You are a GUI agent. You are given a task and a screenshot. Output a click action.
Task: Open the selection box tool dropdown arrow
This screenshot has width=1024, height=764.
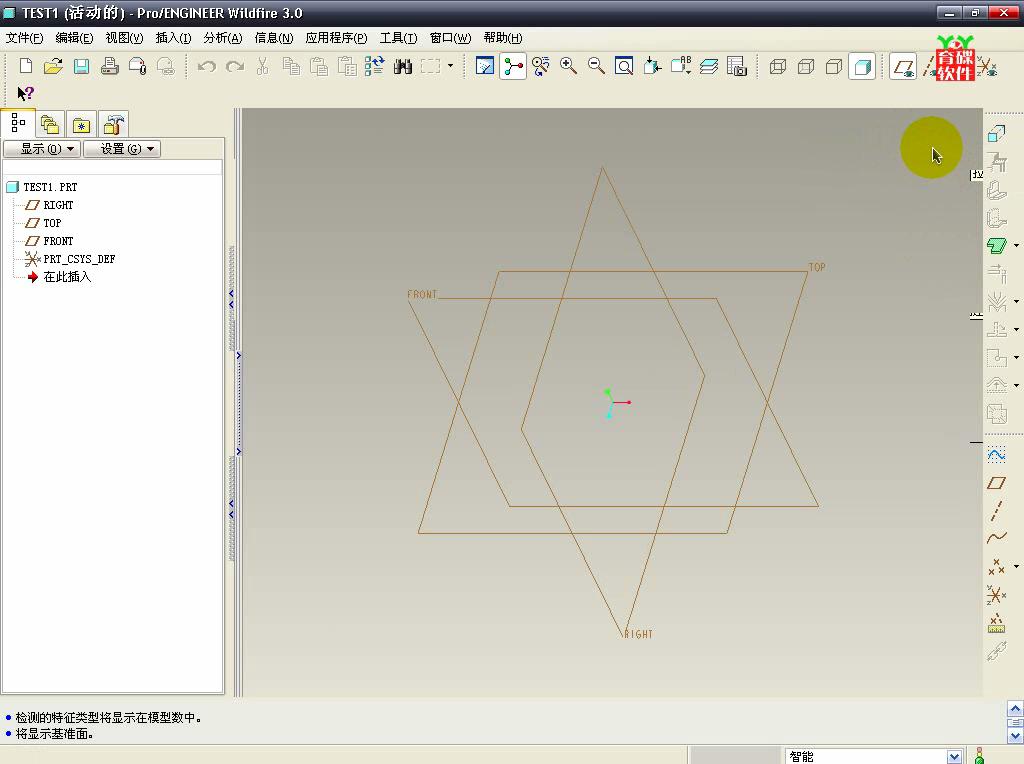tap(450, 66)
